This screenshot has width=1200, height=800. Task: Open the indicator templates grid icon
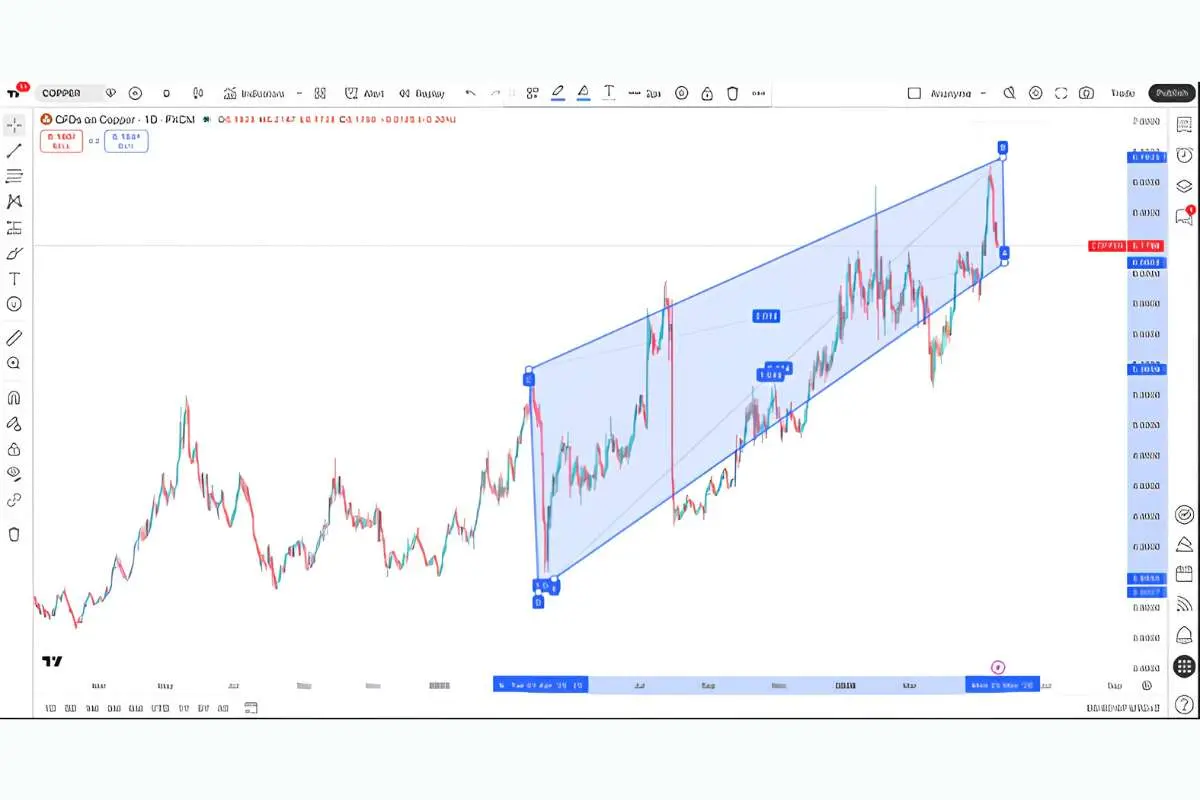(320, 93)
